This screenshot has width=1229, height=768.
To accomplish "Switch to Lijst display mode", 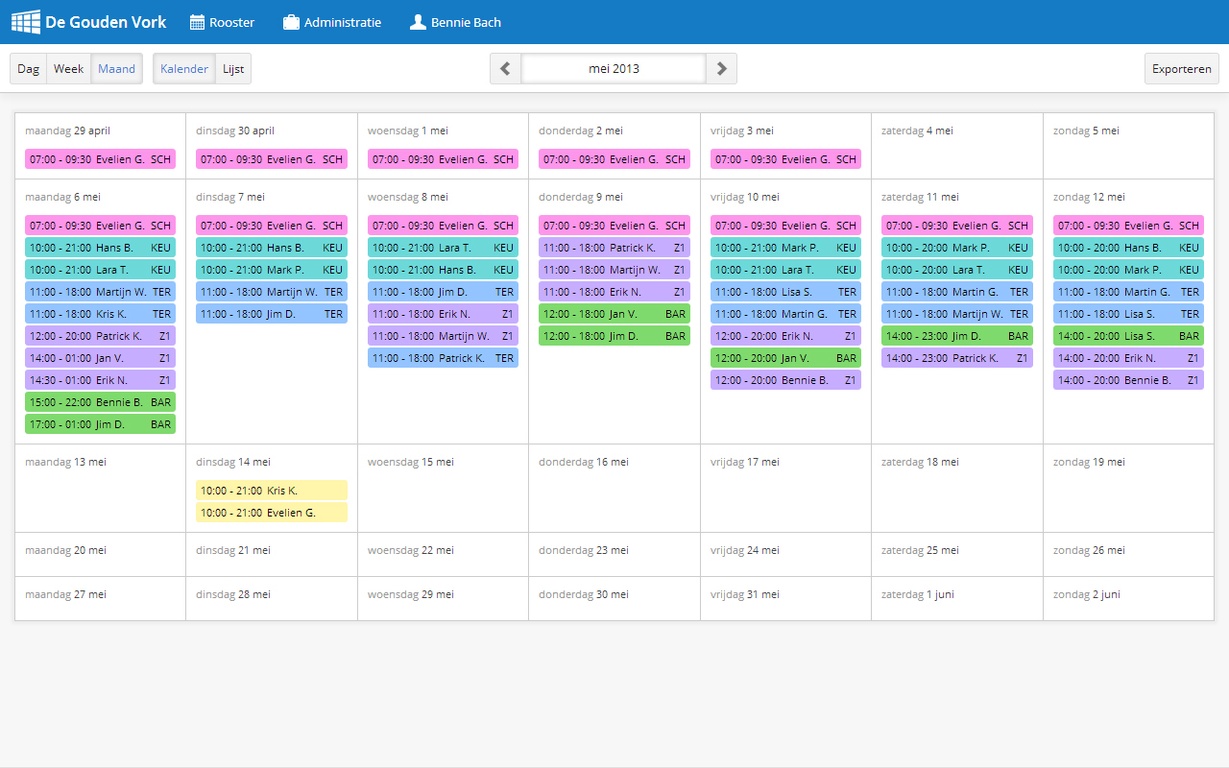I will tap(233, 69).
